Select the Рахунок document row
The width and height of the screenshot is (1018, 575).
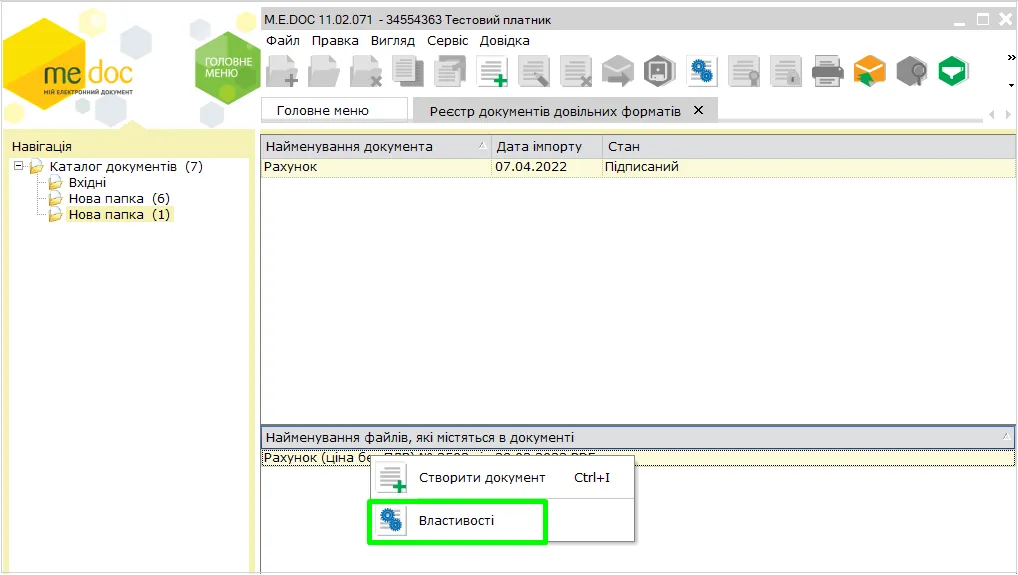(x=638, y=167)
